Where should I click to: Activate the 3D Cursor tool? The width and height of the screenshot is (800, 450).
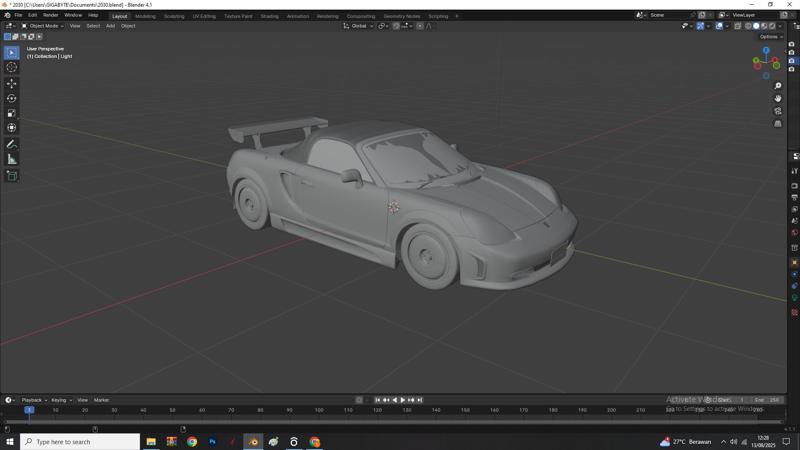[x=11, y=67]
